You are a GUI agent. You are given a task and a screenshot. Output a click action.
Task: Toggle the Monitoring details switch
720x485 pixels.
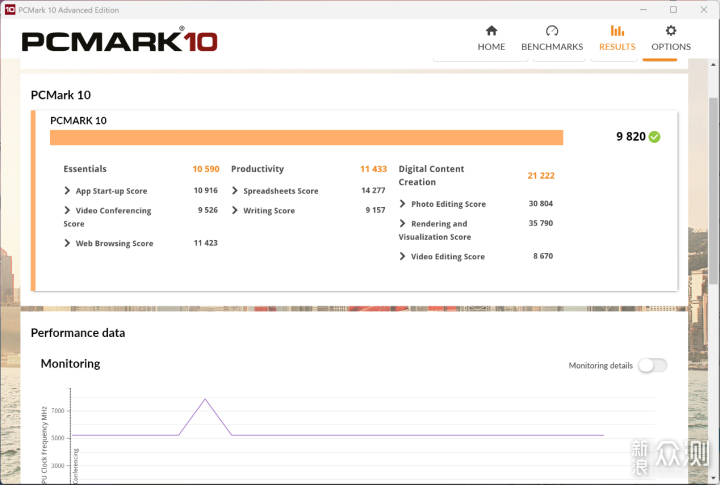[x=652, y=366]
